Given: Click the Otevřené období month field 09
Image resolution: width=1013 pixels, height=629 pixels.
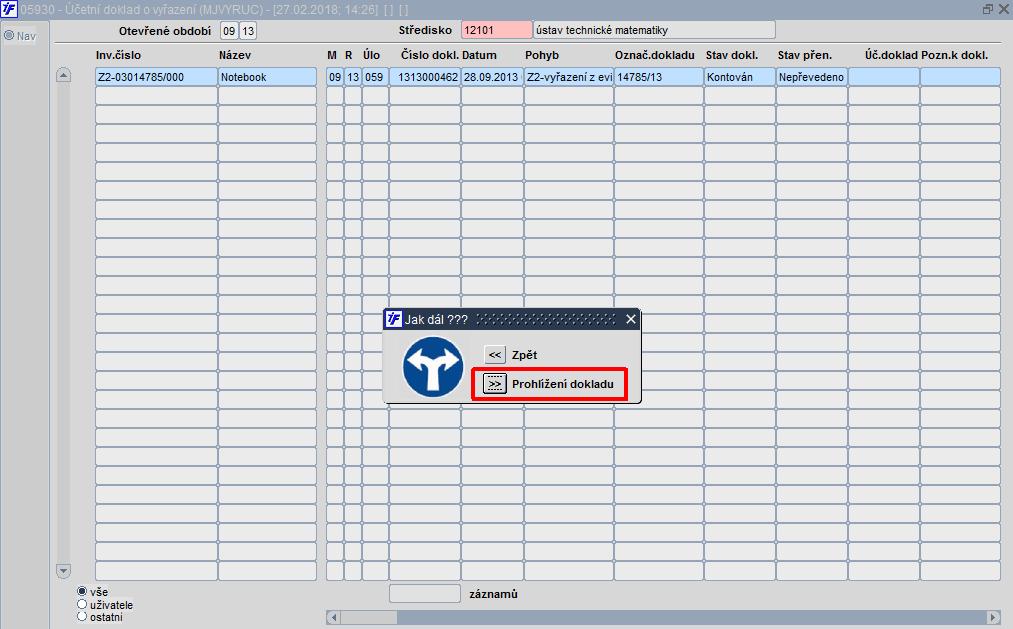Looking at the screenshot, I should [229, 30].
